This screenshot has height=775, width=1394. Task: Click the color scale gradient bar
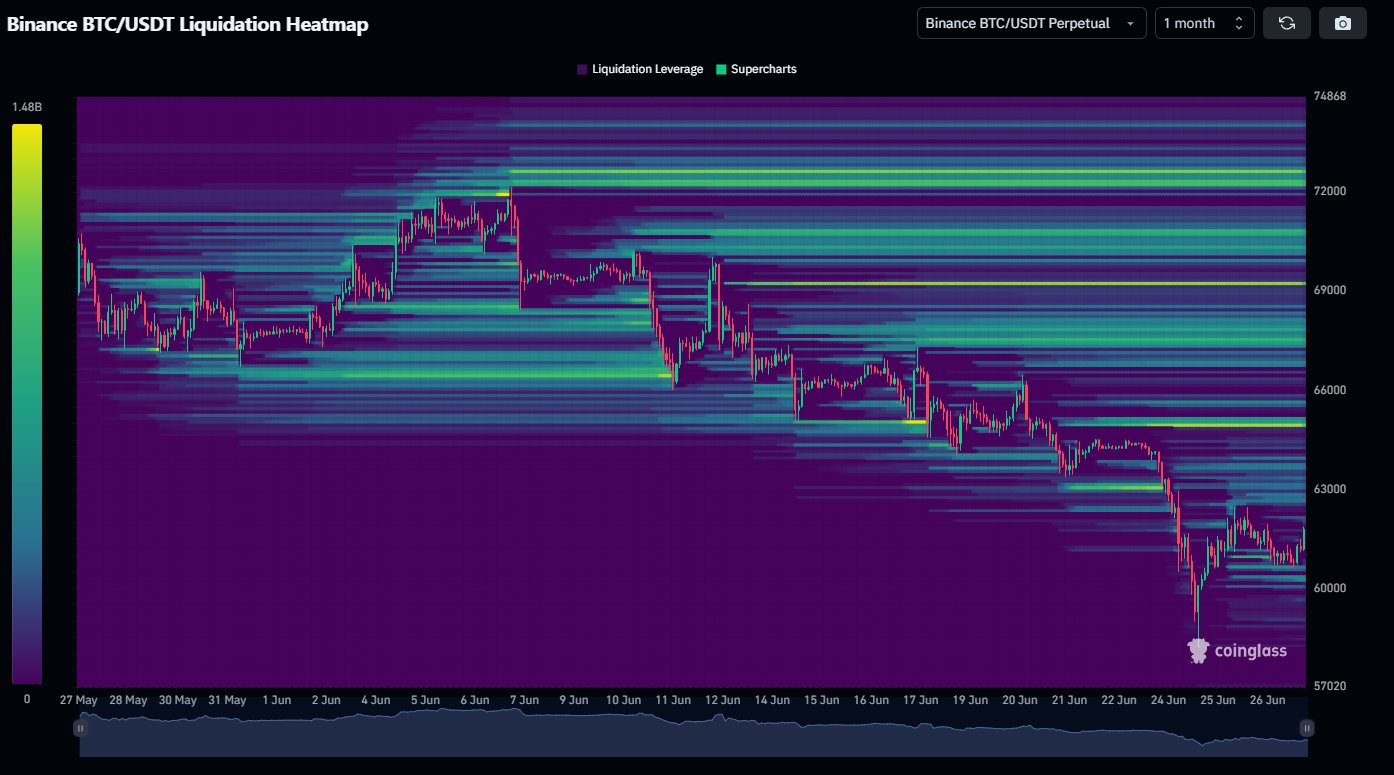point(27,404)
